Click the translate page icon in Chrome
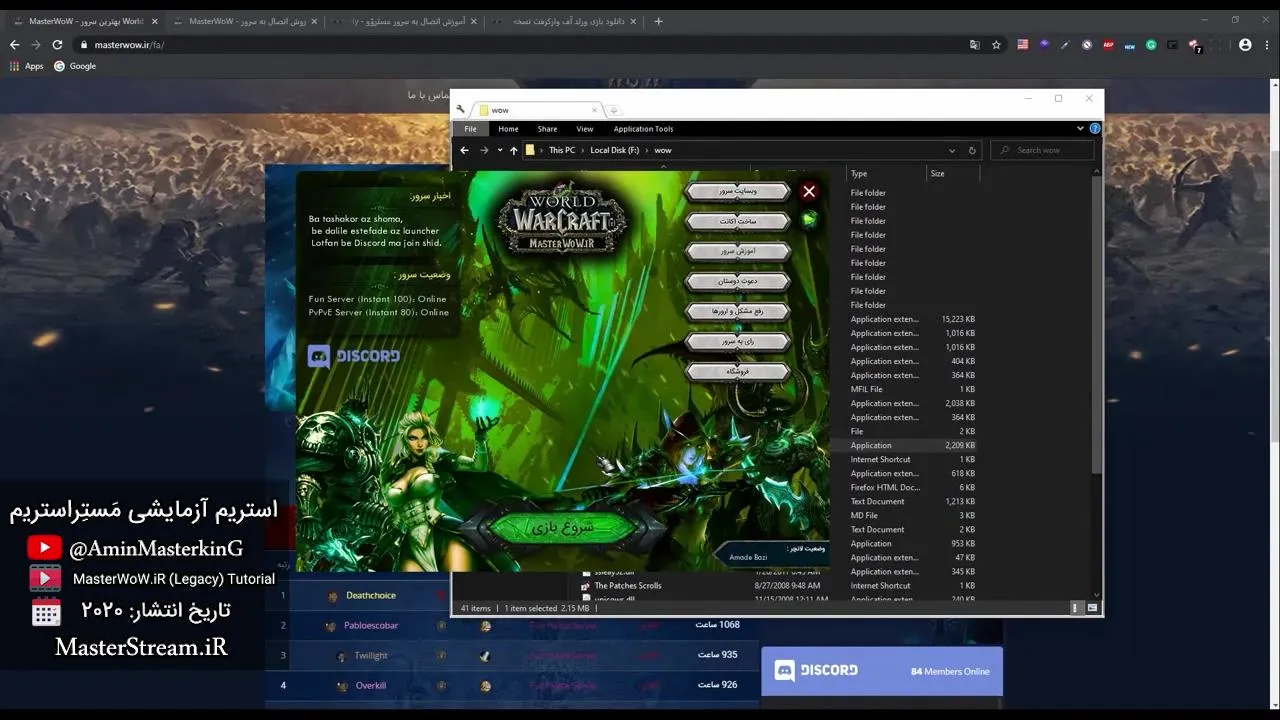 [x=974, y=44]
